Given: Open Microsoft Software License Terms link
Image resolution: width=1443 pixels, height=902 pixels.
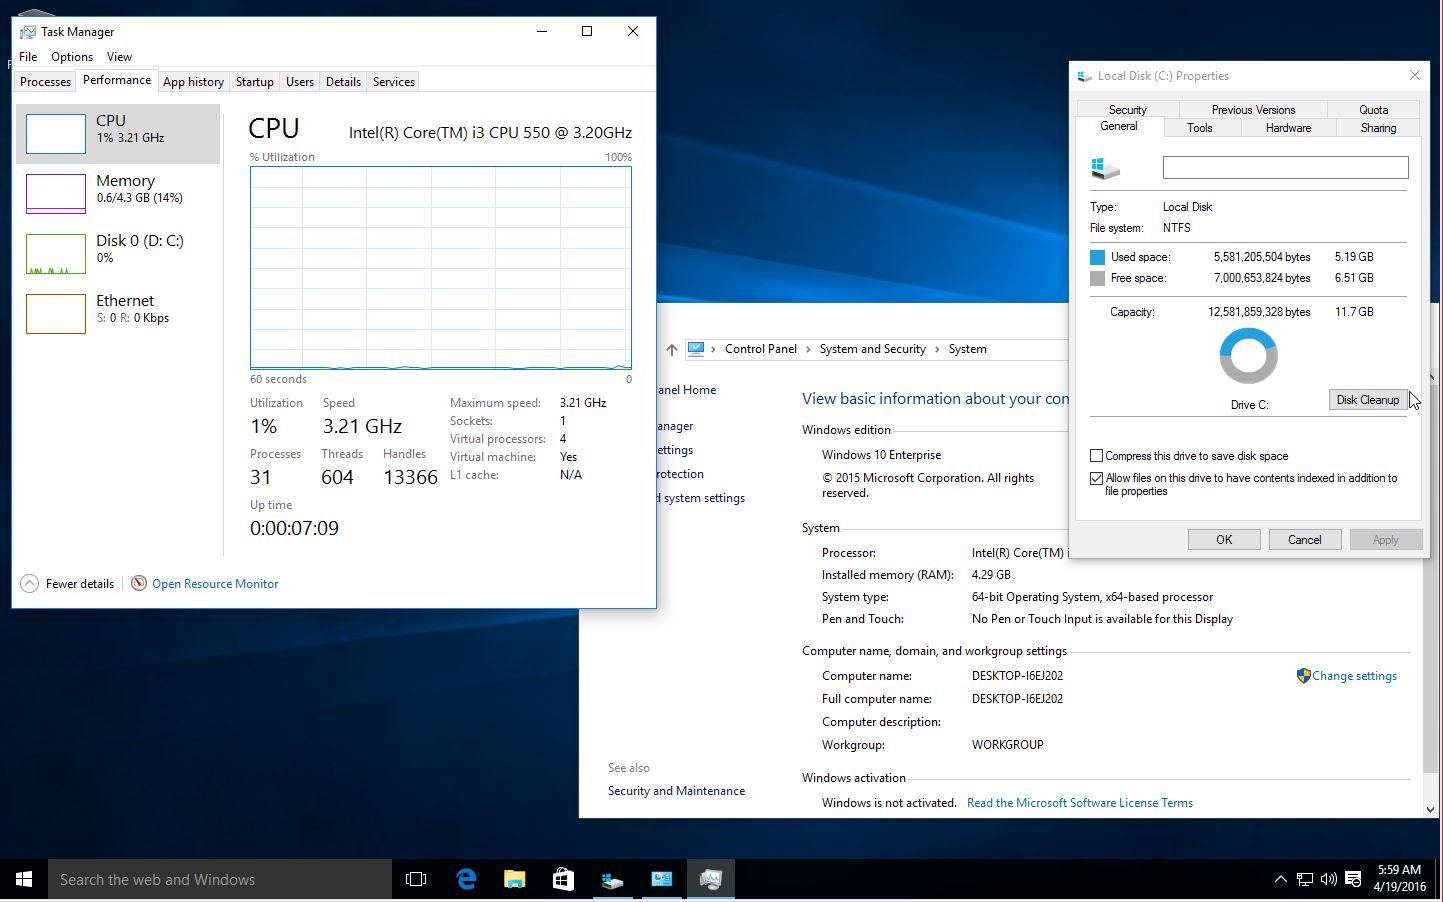Looking at the screenshot, I should pyautogui.click(x=1080, y=803).
